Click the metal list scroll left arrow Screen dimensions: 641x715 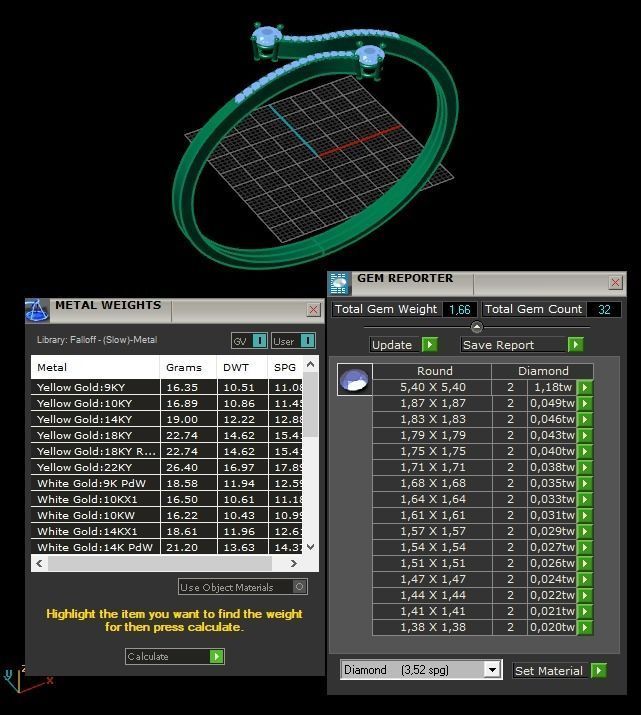tap(40, 564)
